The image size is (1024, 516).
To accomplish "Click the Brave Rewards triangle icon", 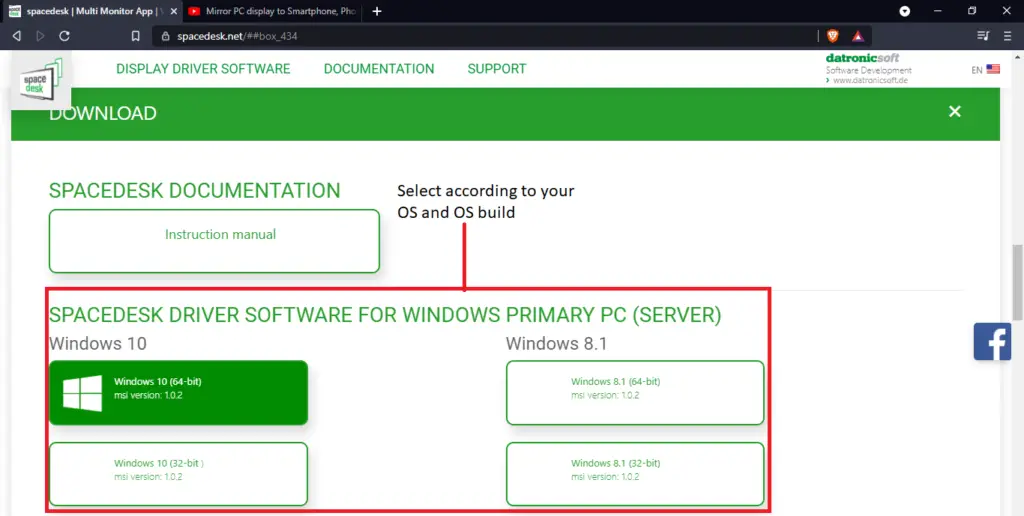I will coord(857,36).
